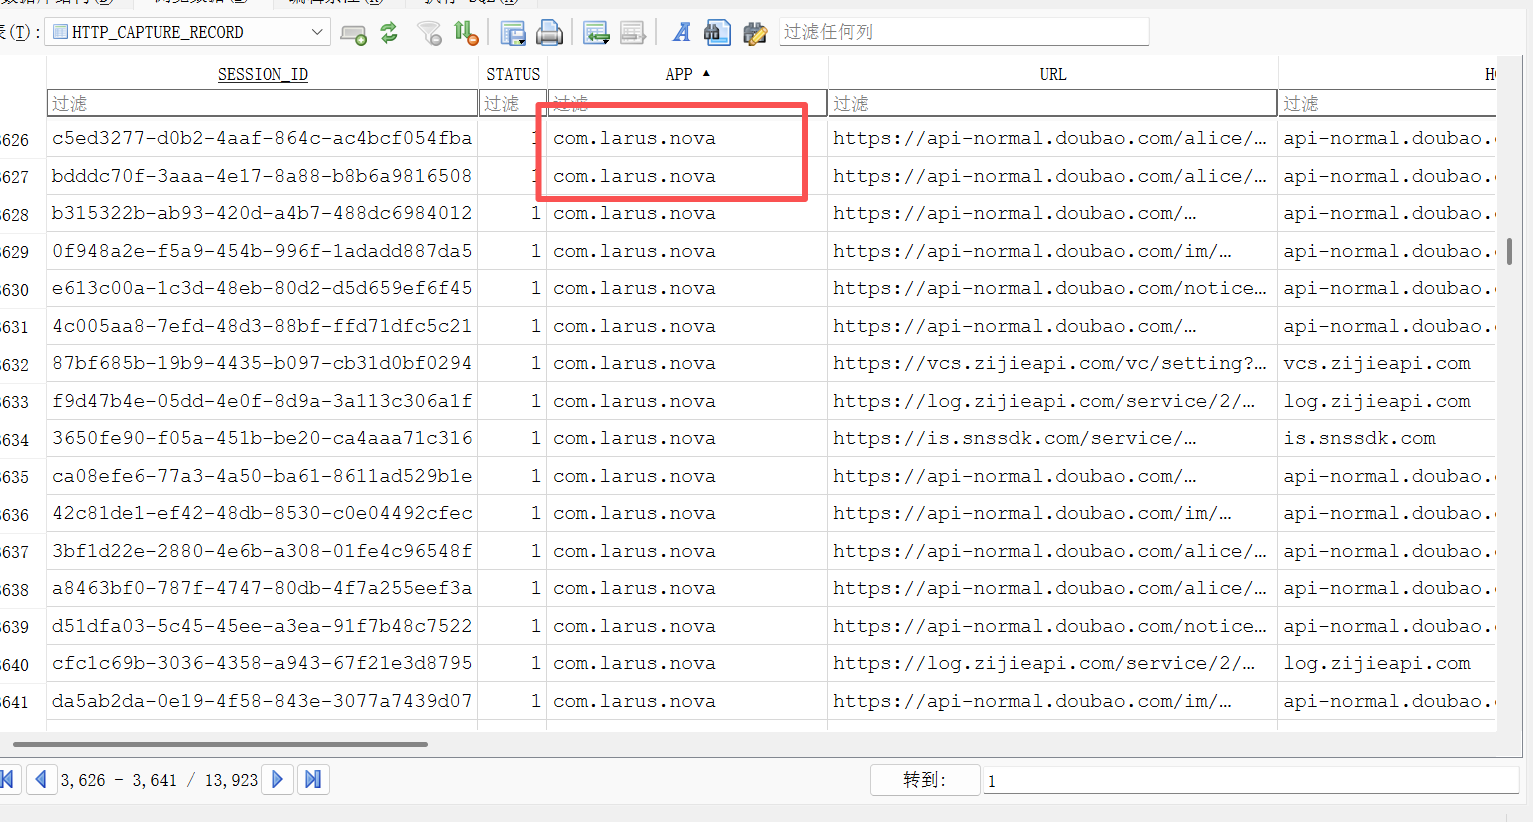The width and height of the screenshot is (1533, 822).
Task: Select the row header ending in 626
Action: [22, 140]
